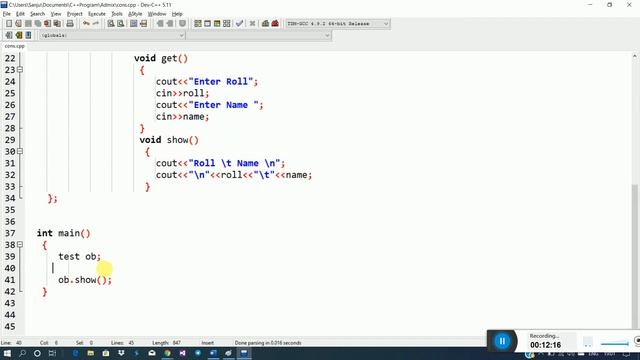Screen dimensions: 640x360
Task: Click the Print toolbar icon
Action: click(70, 24)
